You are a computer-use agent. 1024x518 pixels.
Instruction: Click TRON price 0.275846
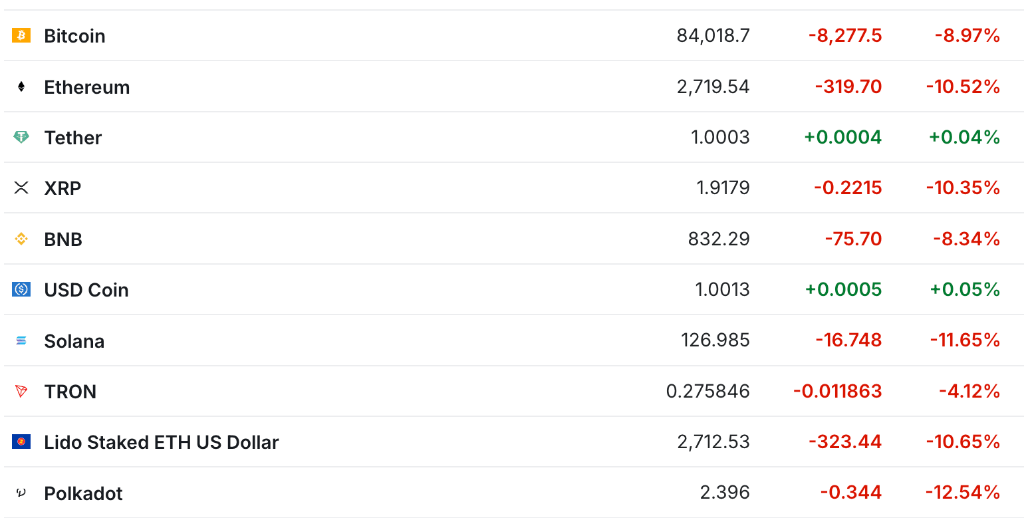[x=708, y=391]
